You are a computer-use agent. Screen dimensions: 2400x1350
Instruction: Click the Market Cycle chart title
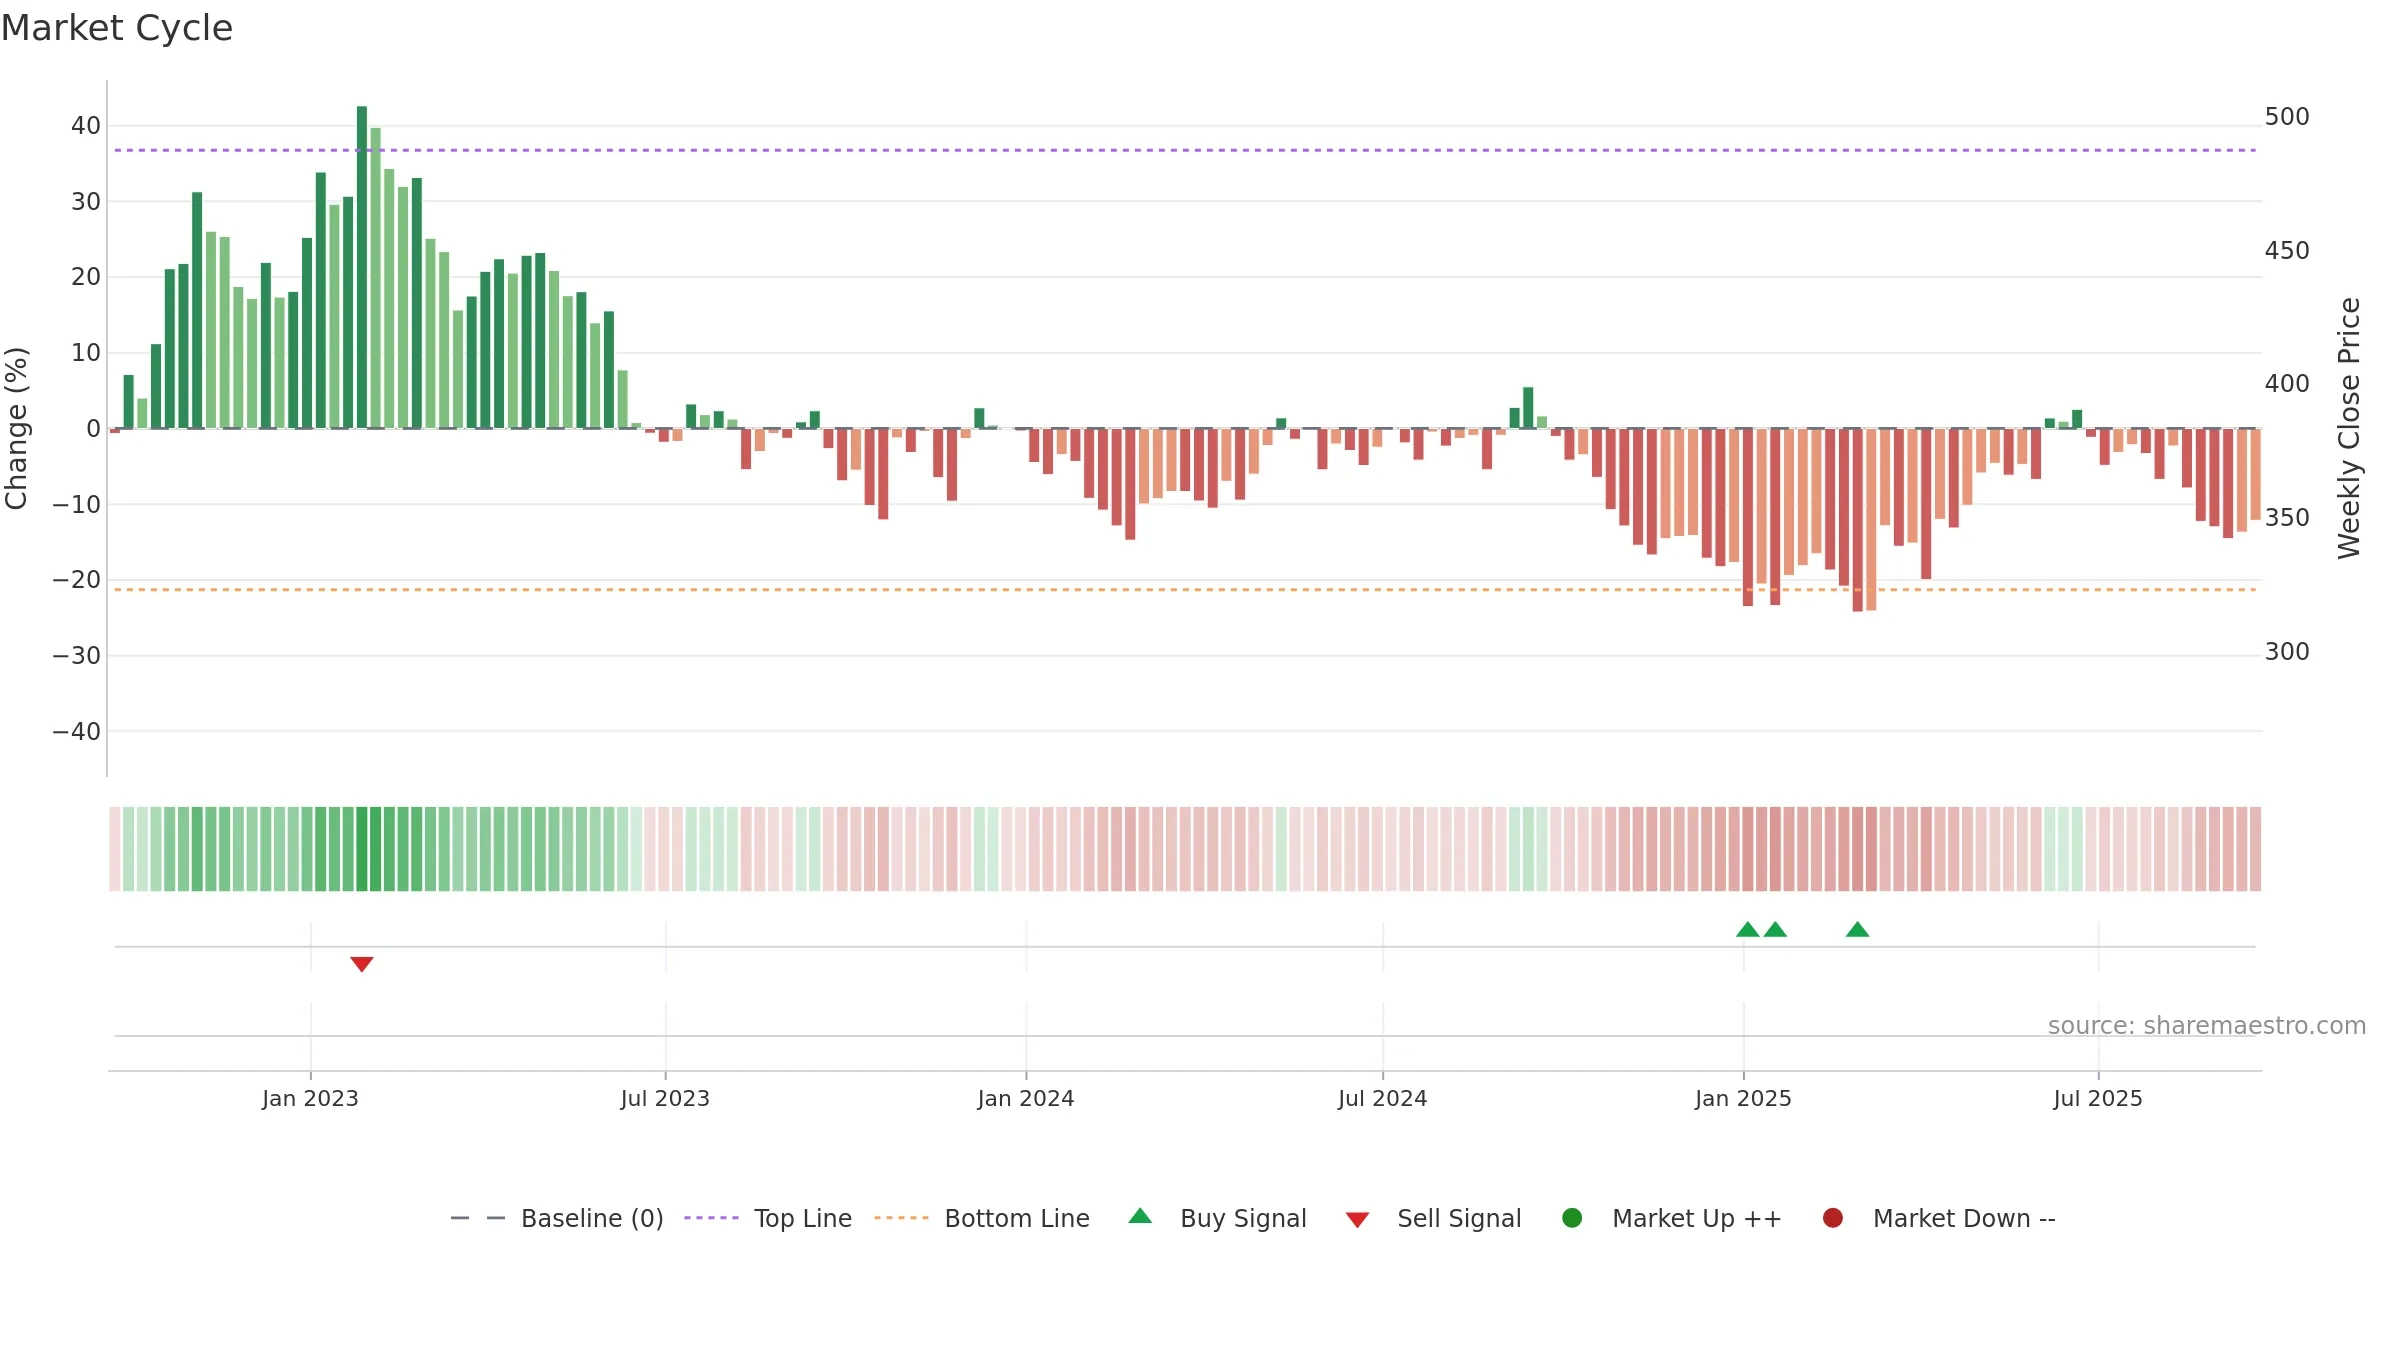pos(117,28)
